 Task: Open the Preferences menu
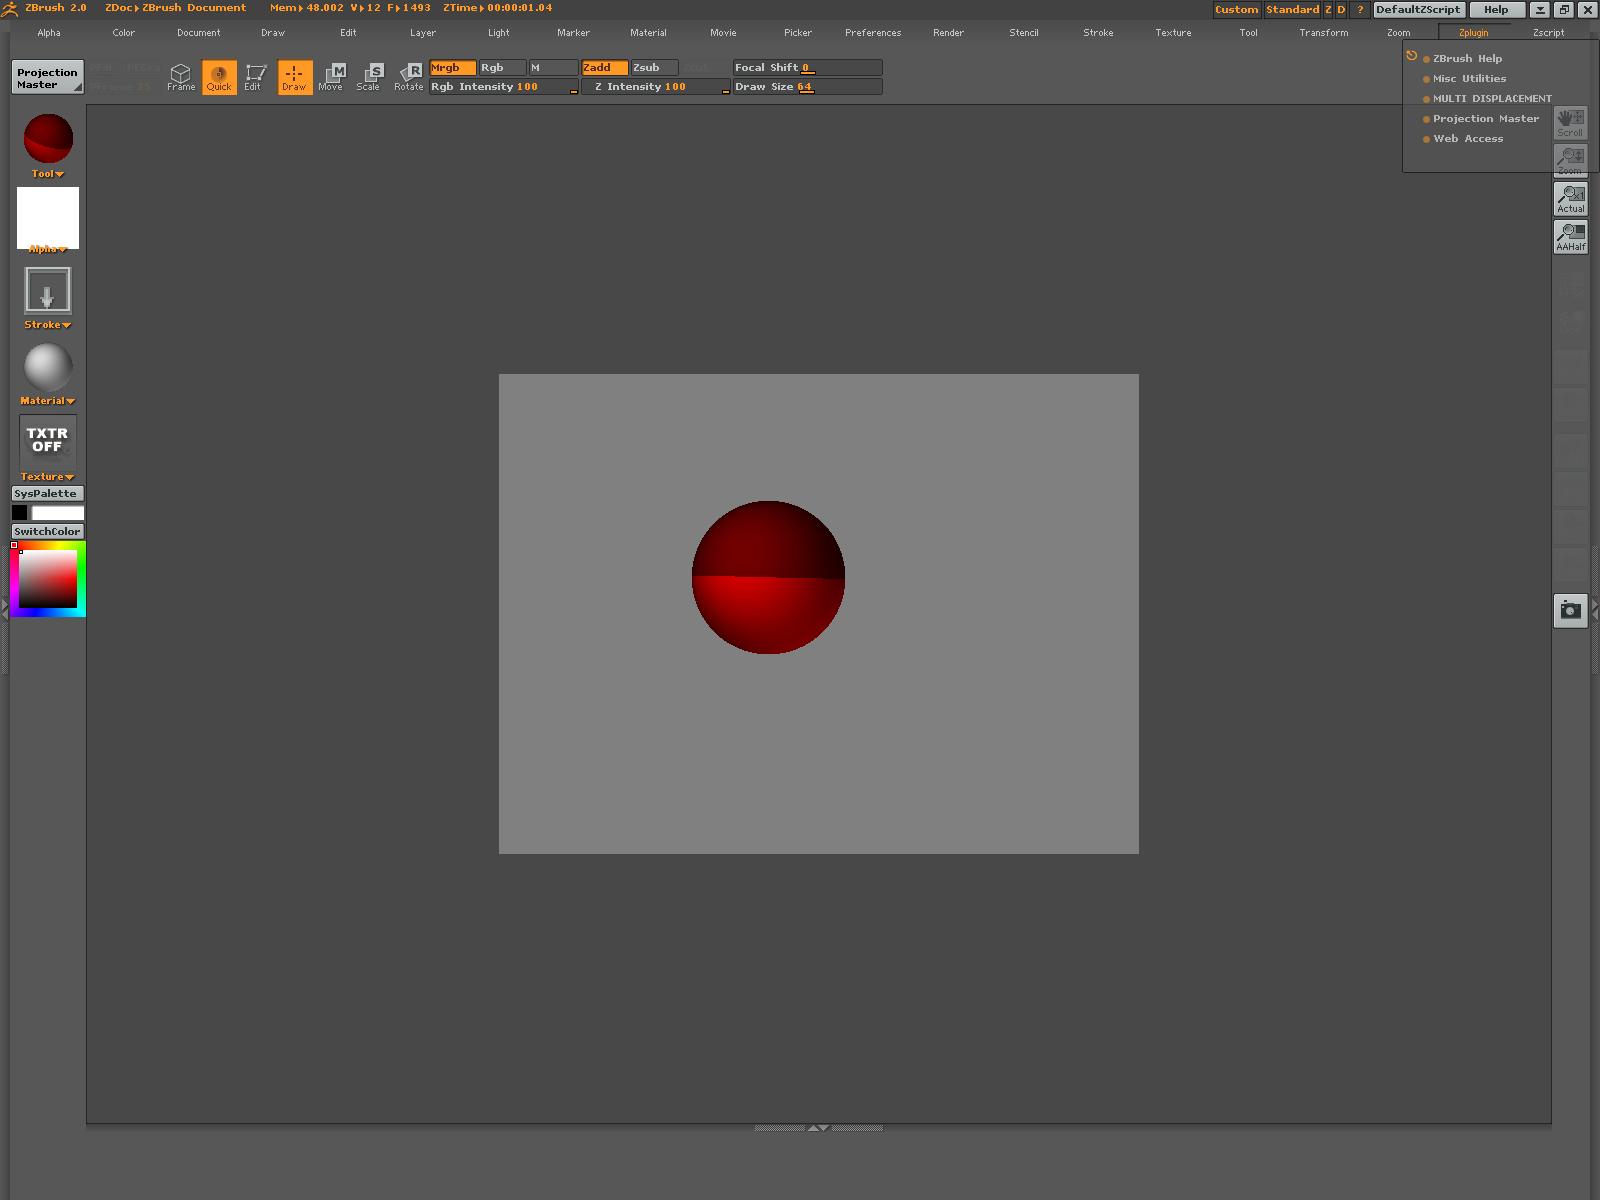click(872, 33)
